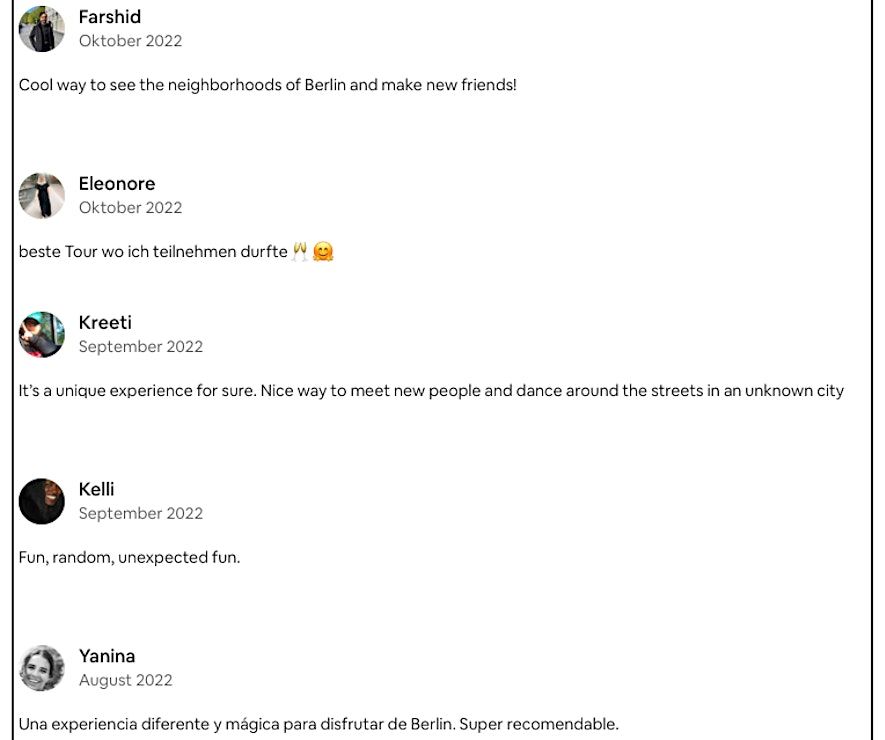Click Kreeti's profile avatar
This screenshot has width=885, height=740.
(x=42, y=335)
